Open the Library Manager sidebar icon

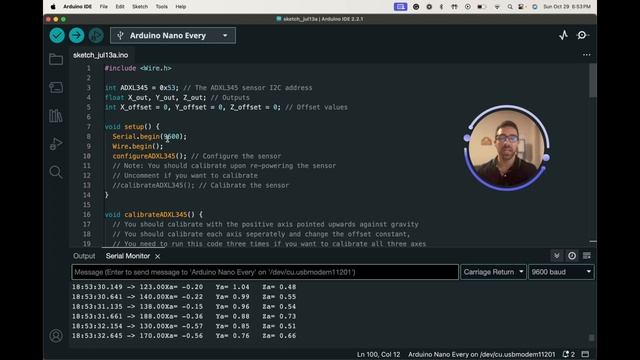pos(56,116)
